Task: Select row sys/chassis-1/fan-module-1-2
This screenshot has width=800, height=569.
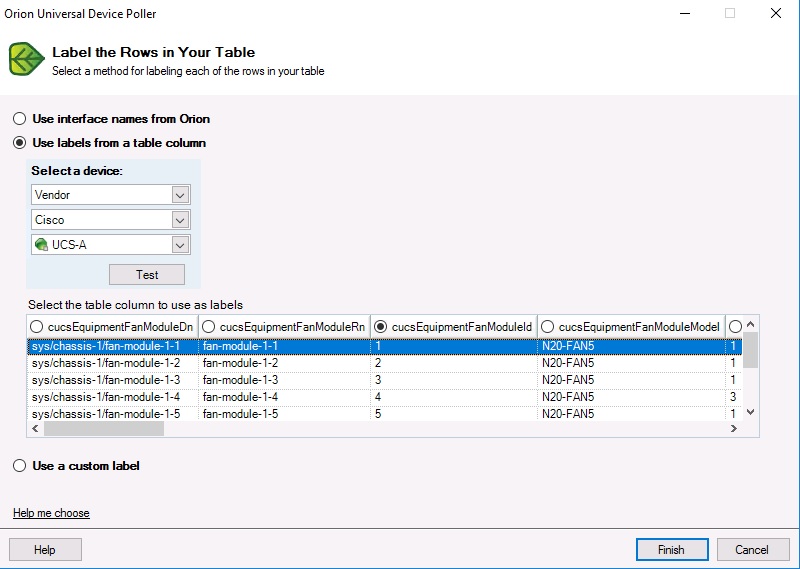Action: [385, 363]
